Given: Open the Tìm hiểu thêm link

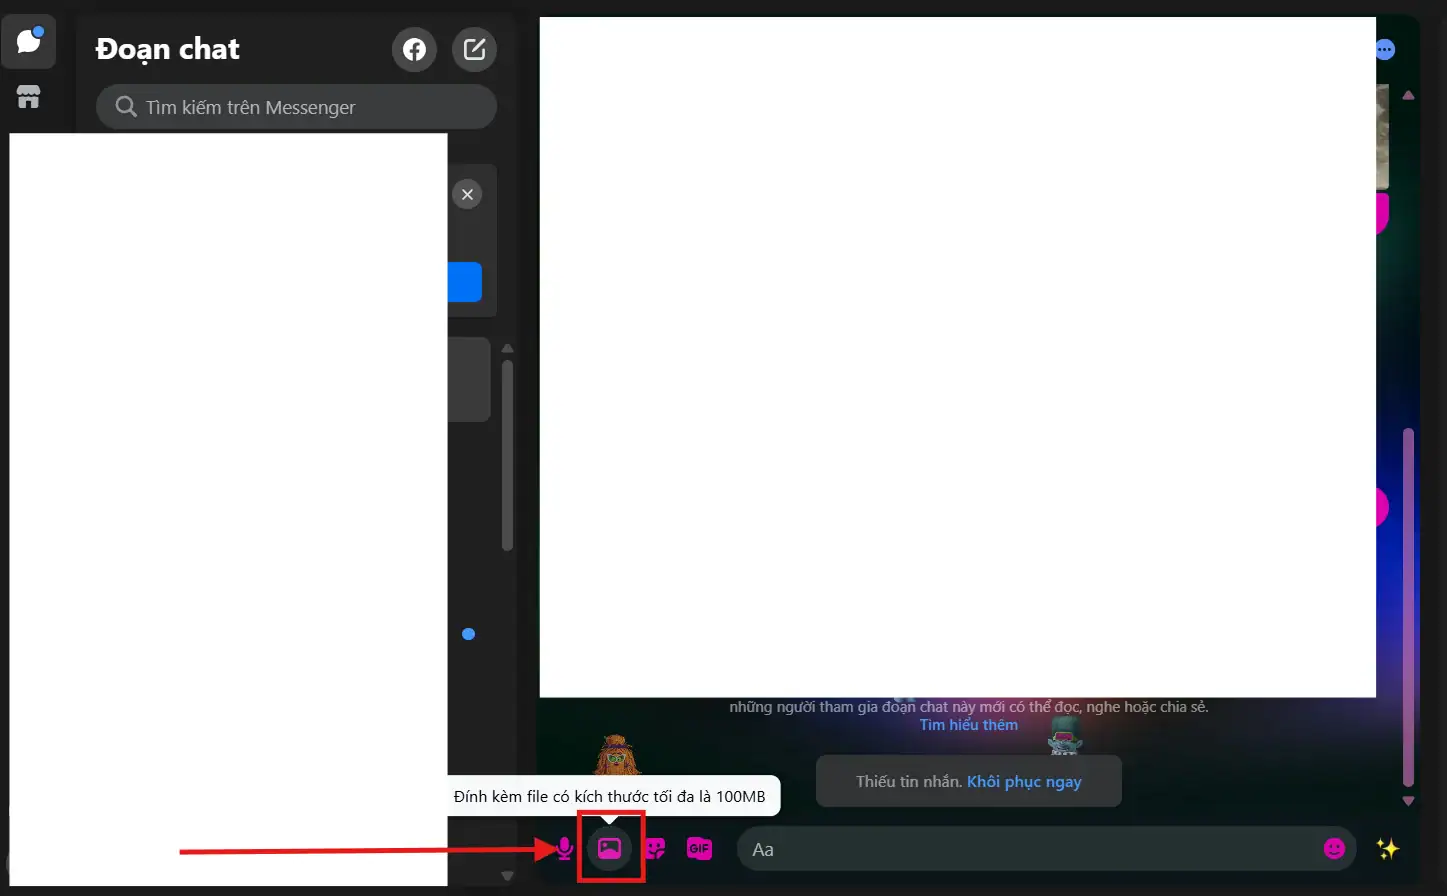Looking at the screenshot, I should [x=968, y=724].
